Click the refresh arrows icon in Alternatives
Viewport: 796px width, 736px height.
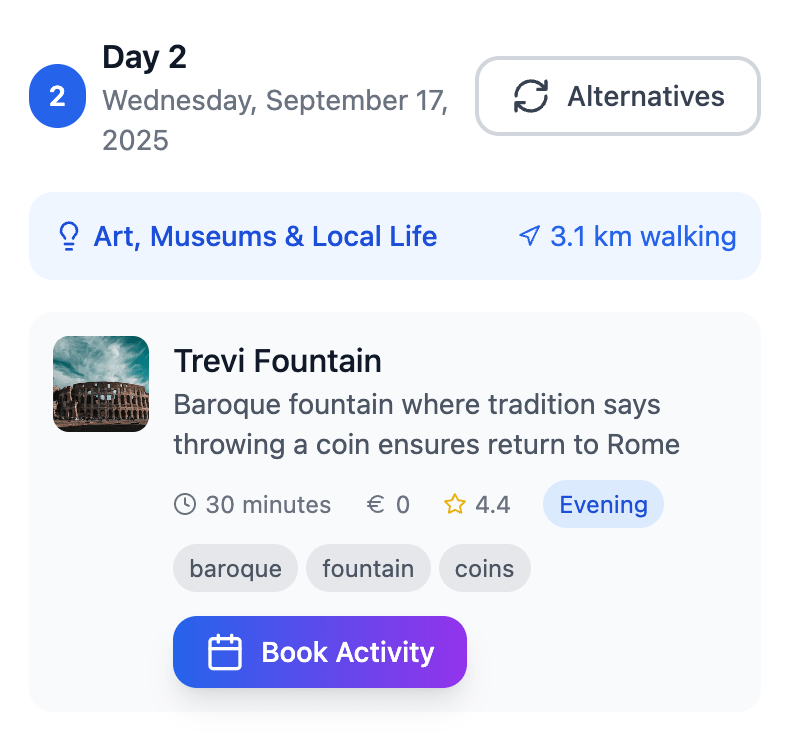point(531,97)
